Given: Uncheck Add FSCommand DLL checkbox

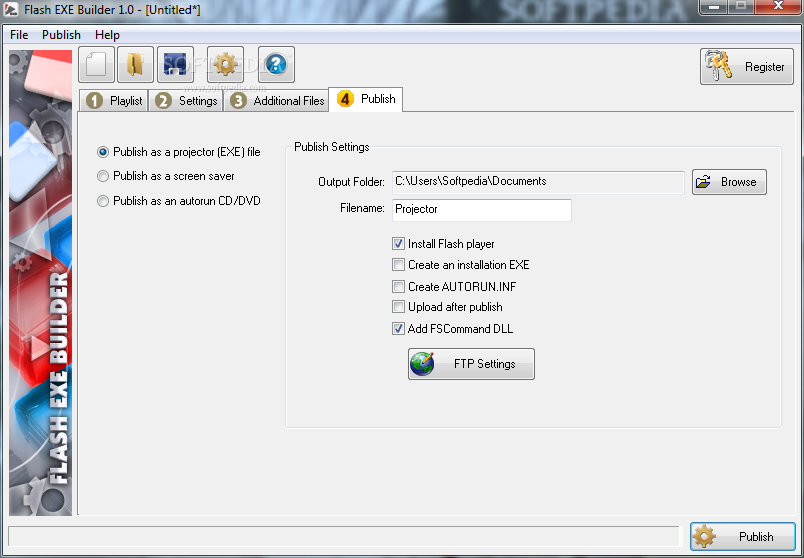Looking at the screenshot, I should [x=398, y=329].
